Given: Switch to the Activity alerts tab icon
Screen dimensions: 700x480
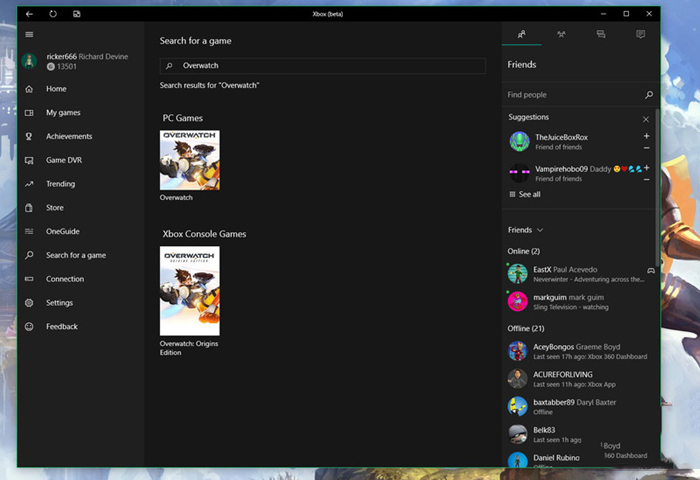Looking at the screenshot, I should [641, 34].
